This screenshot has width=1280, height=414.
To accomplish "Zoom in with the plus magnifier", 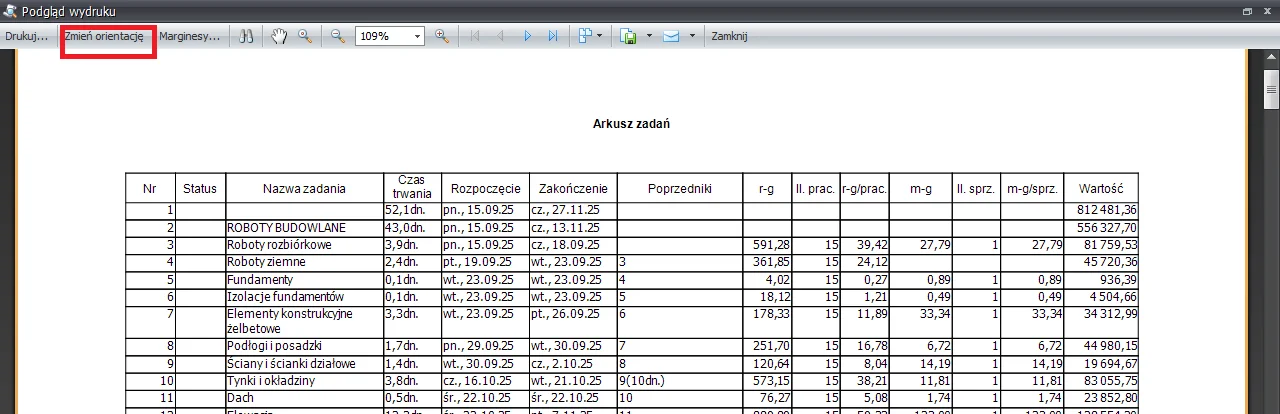I will point(441,36).
